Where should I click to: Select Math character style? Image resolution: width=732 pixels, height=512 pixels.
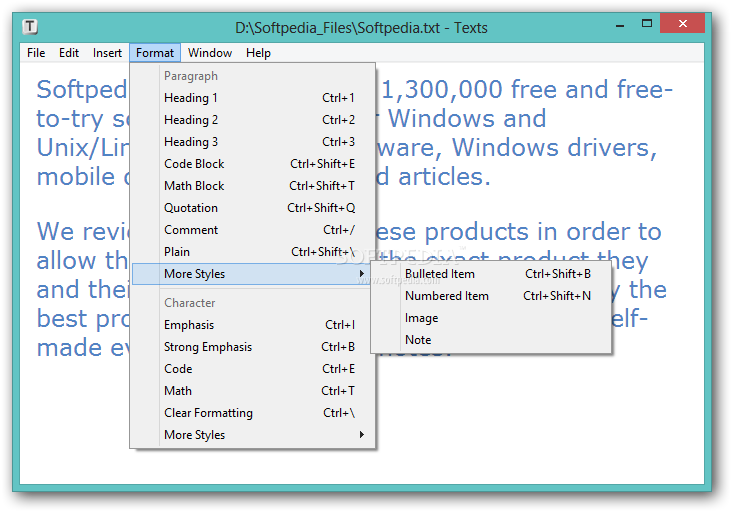click(x=253, y=391)
